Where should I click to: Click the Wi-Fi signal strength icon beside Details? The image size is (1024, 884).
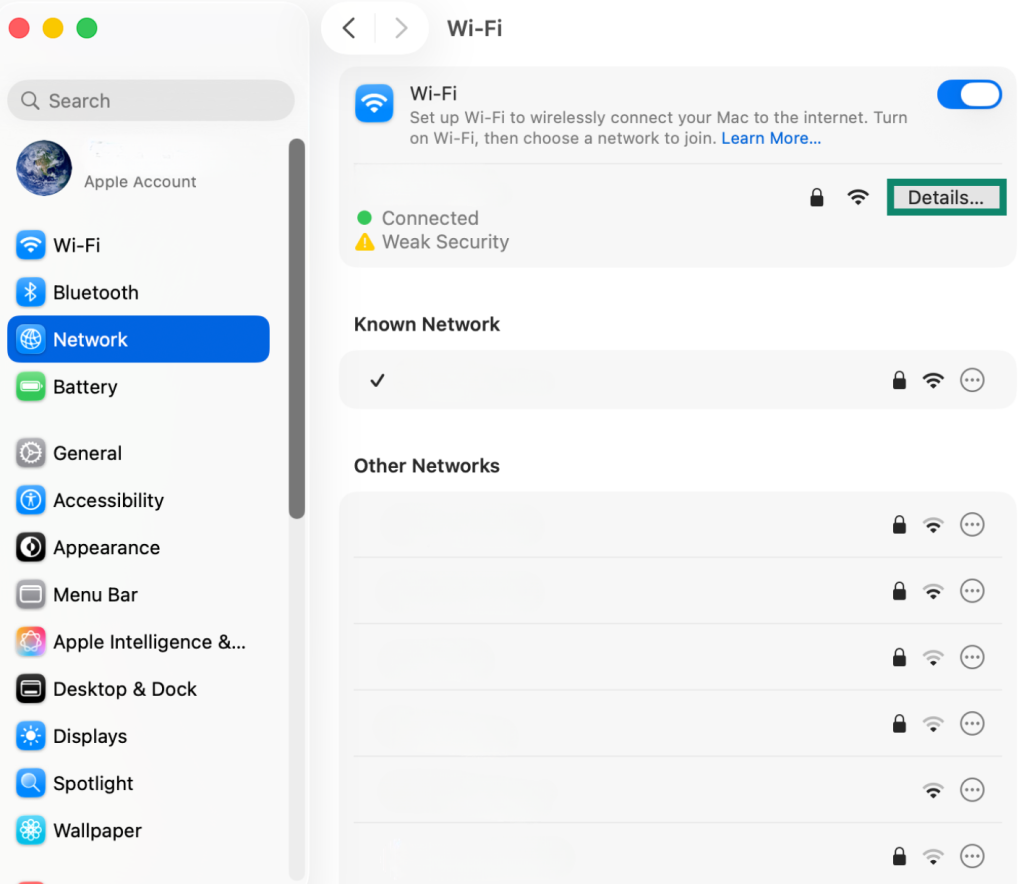point(858,197)
